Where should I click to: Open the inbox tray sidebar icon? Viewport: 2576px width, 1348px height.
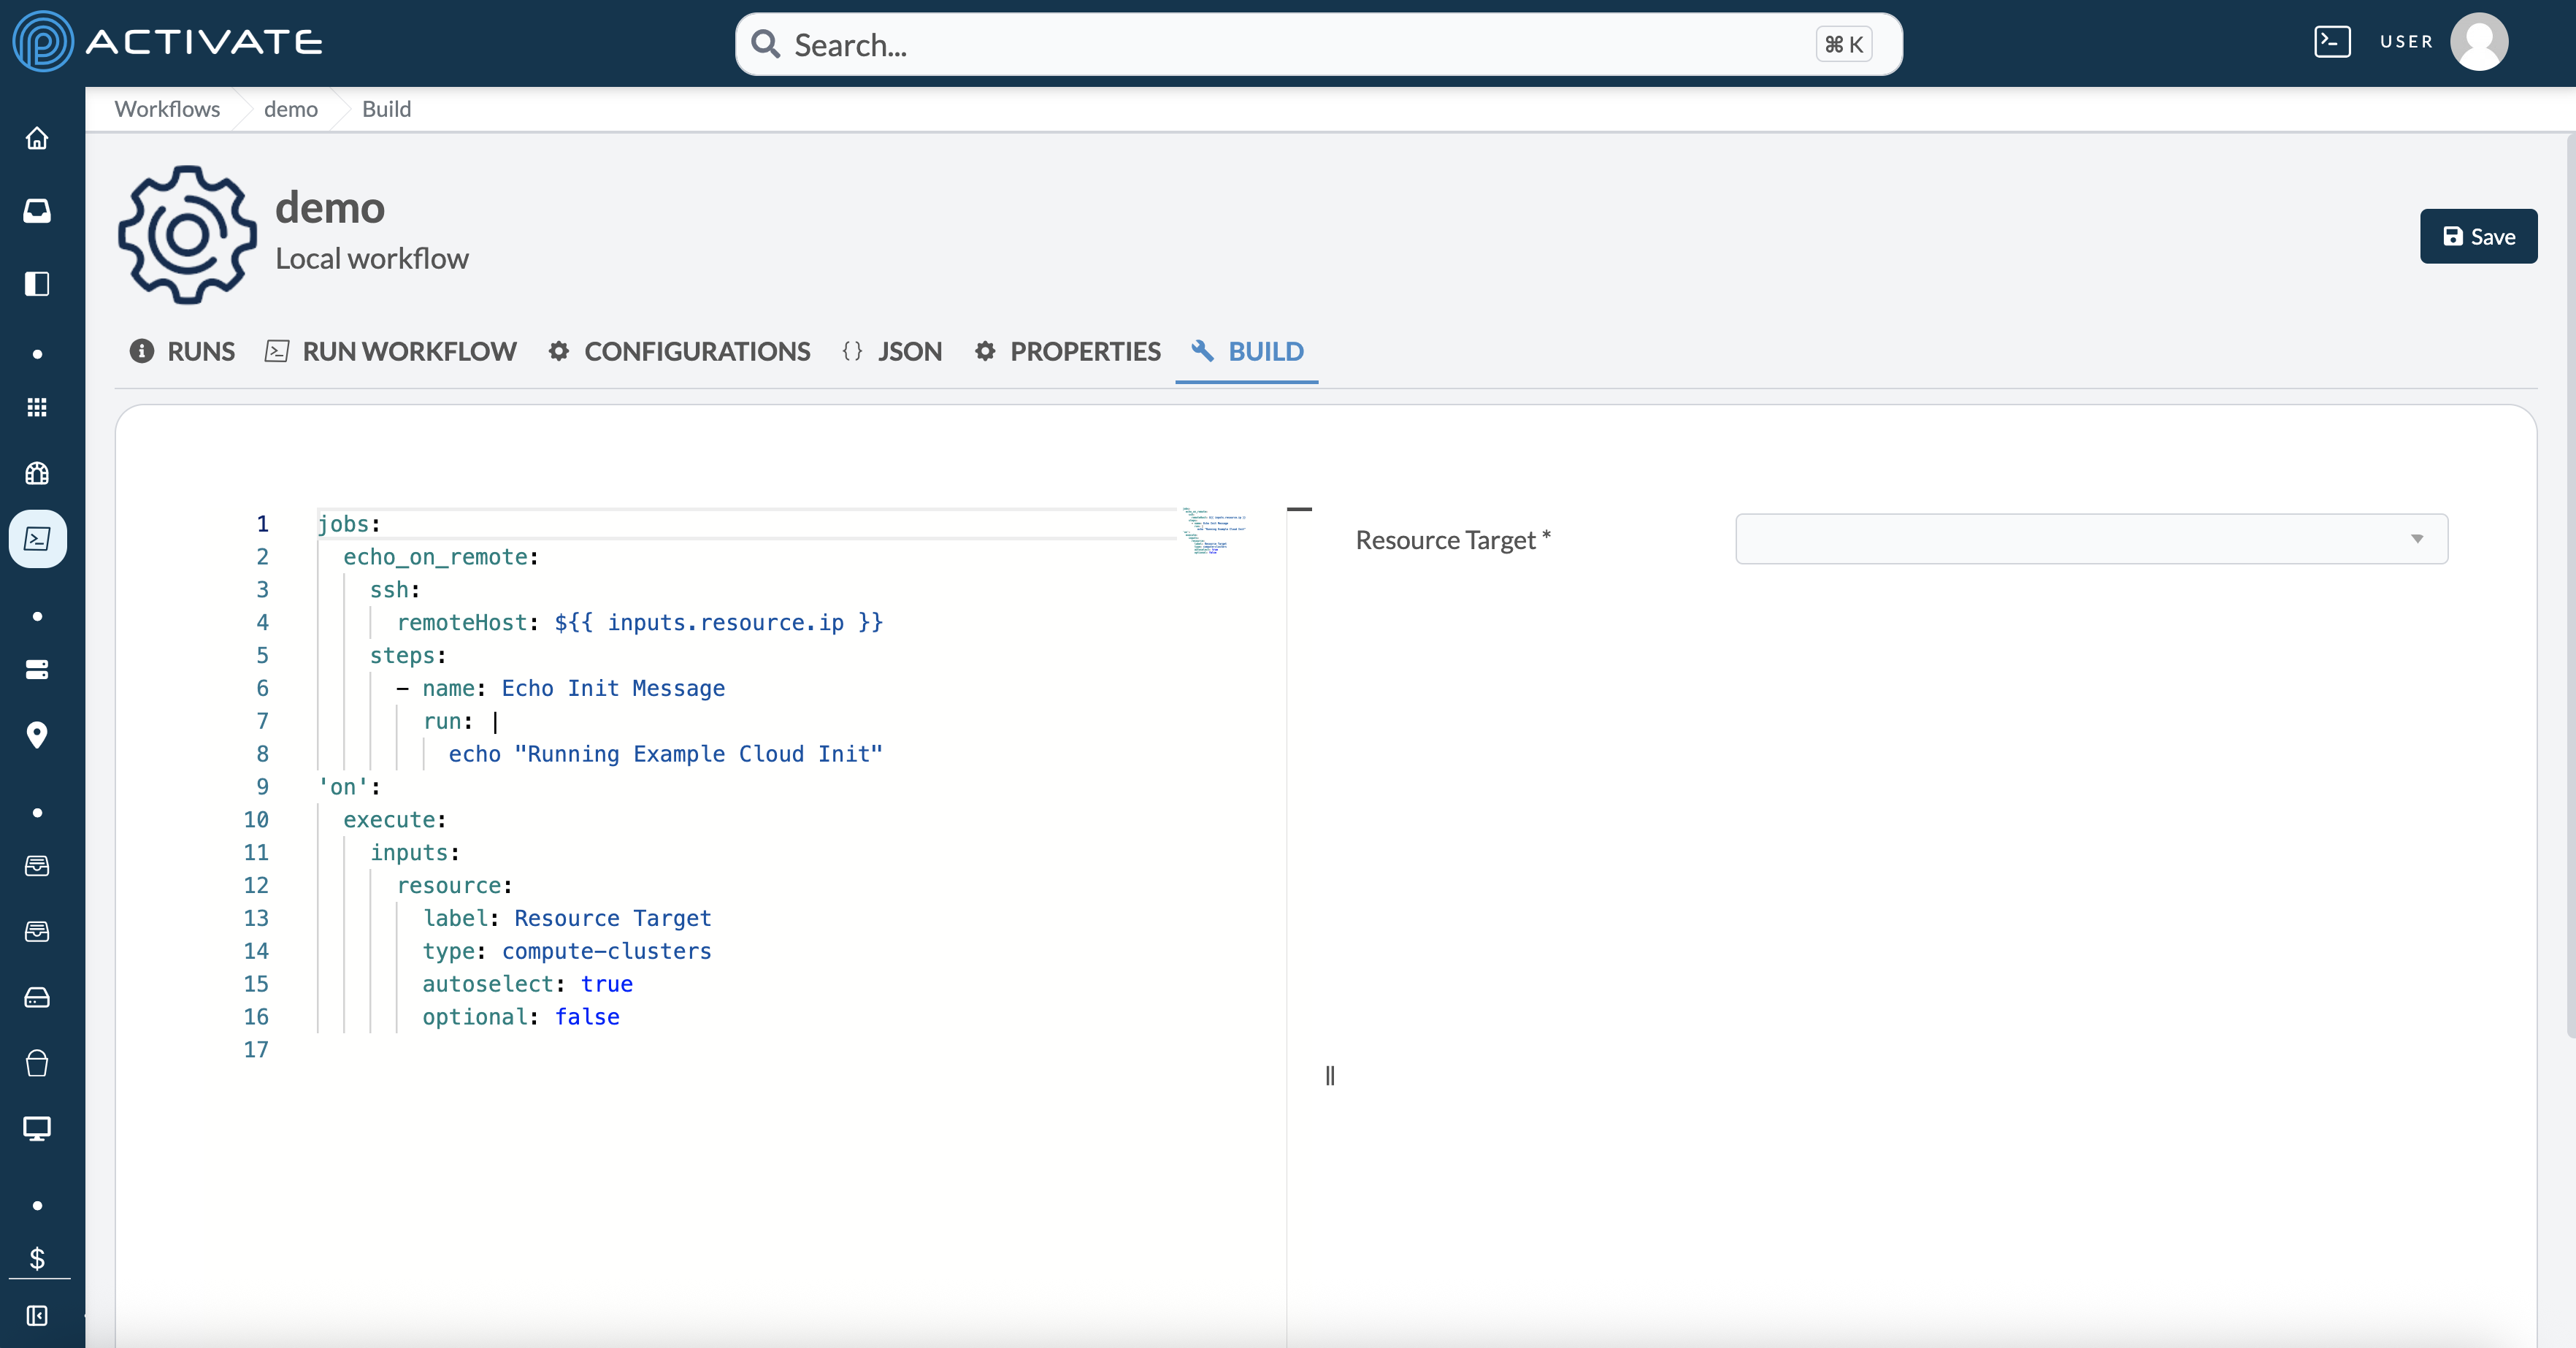click(x=37, y=210)
